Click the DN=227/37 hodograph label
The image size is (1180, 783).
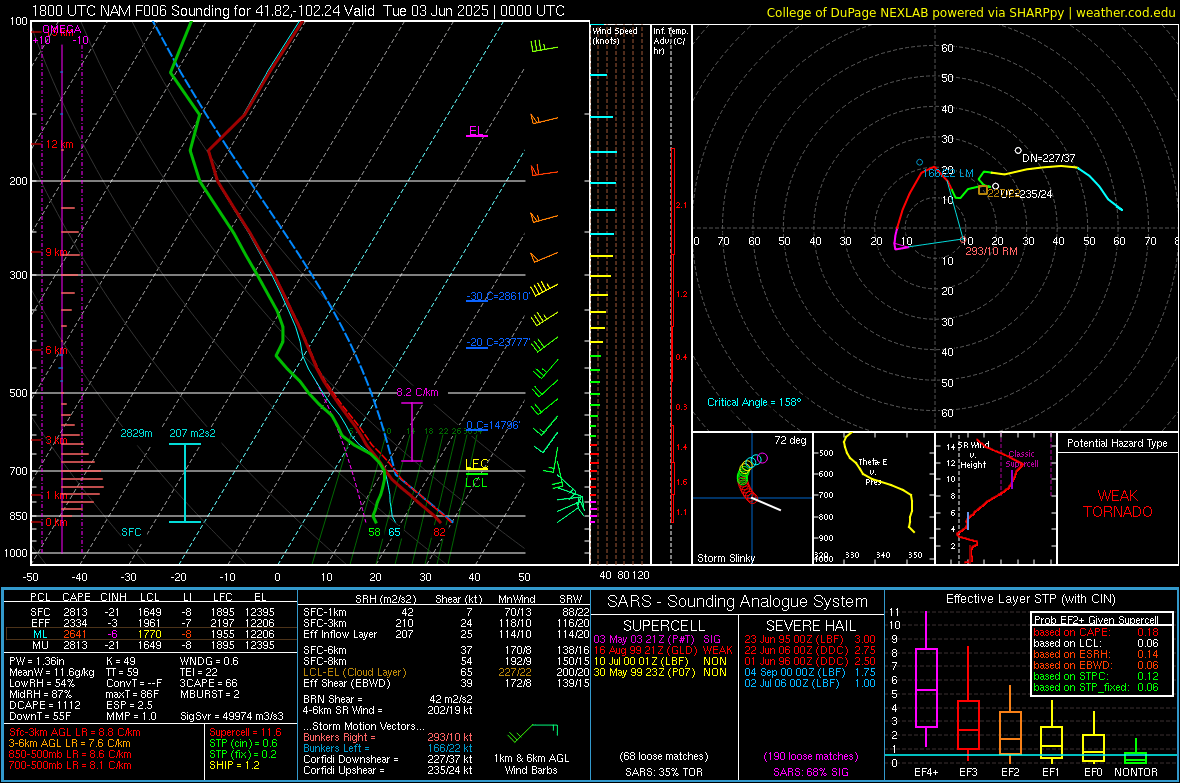click(x=1048, y=158)
